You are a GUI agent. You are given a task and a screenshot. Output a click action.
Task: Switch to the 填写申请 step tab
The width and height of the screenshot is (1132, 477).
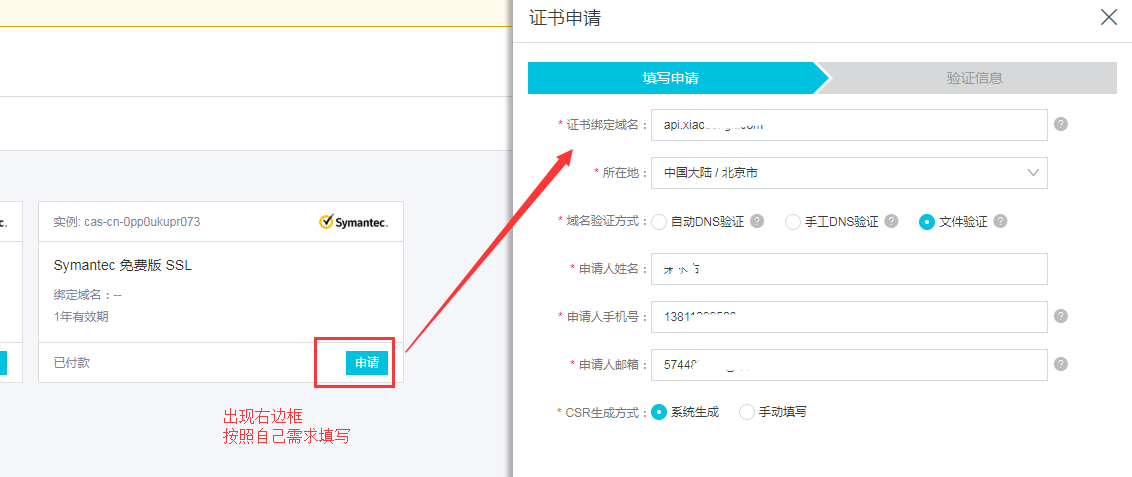coord(672,78)
